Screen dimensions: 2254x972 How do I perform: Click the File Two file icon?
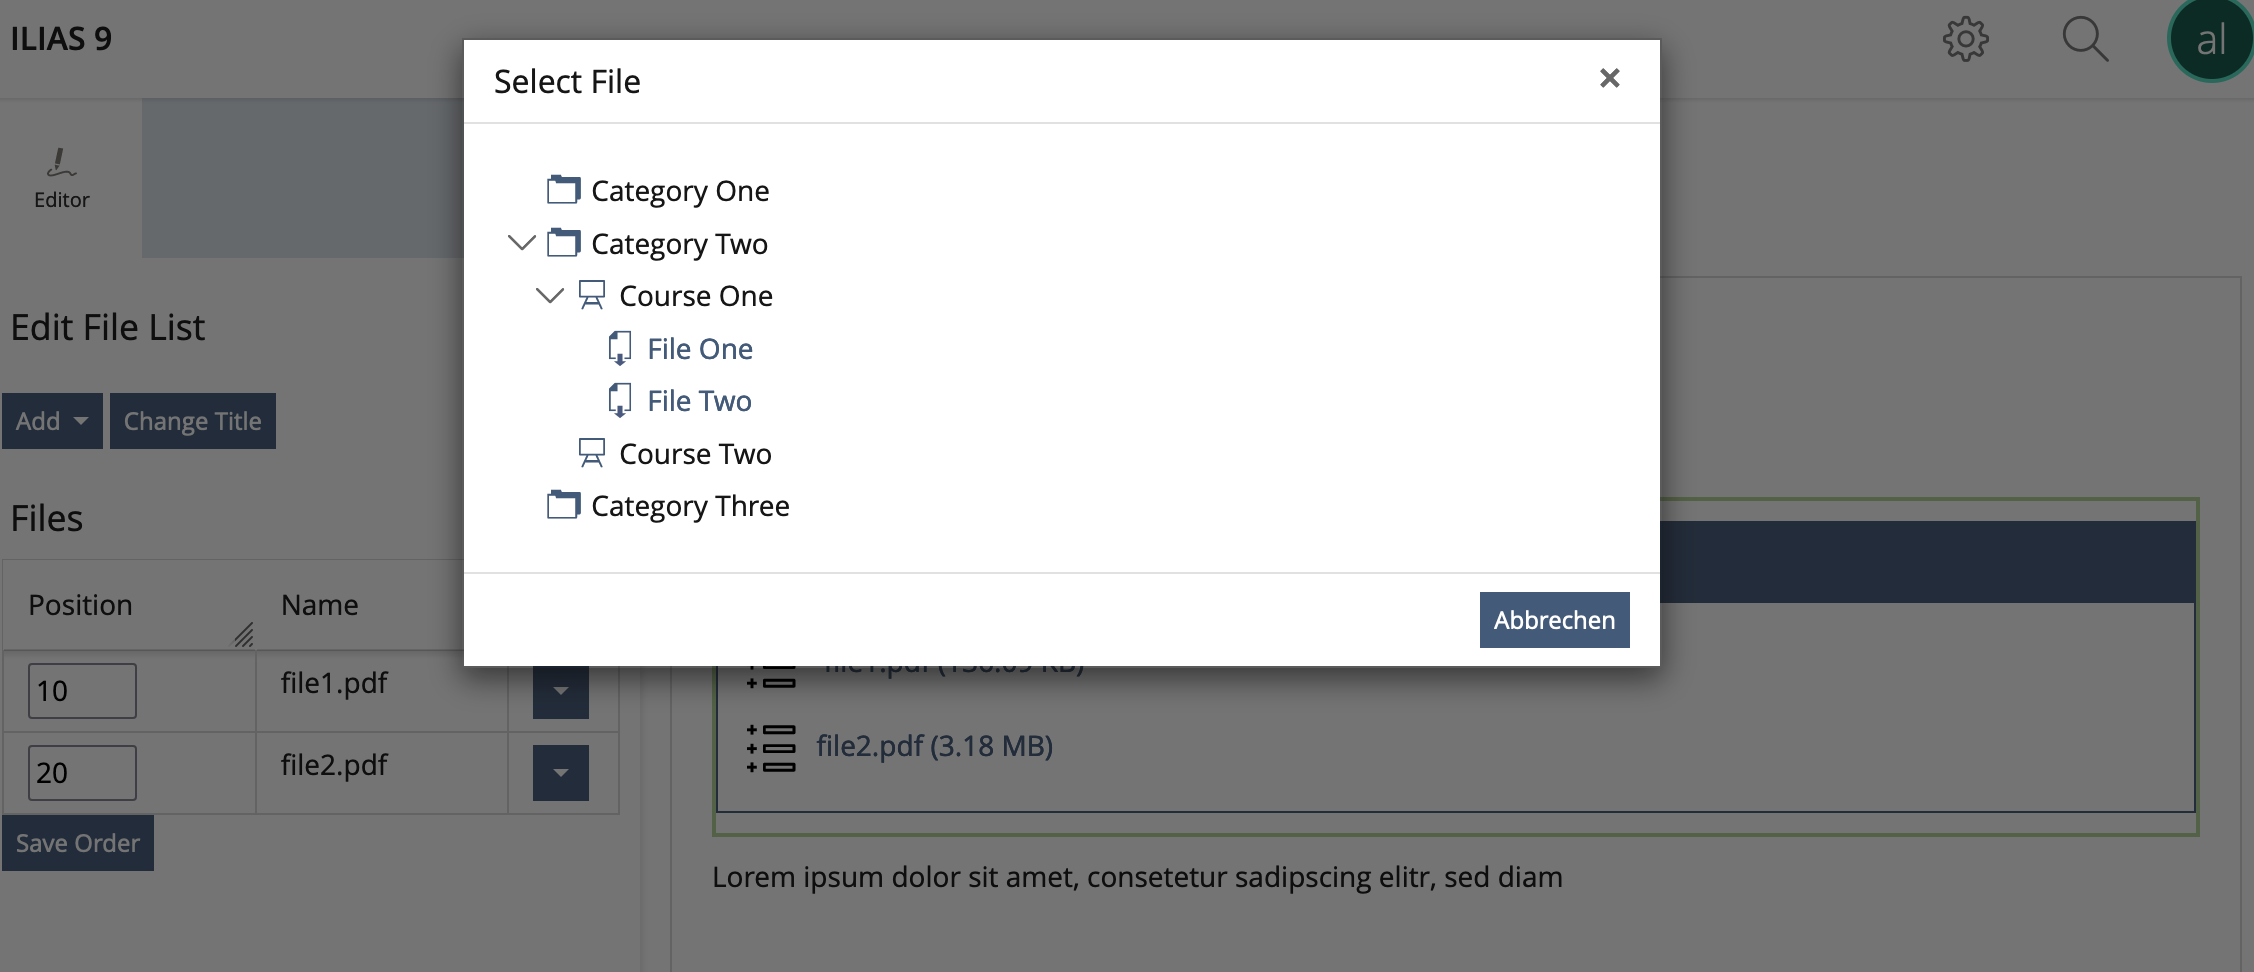click(x=620, y=400)
